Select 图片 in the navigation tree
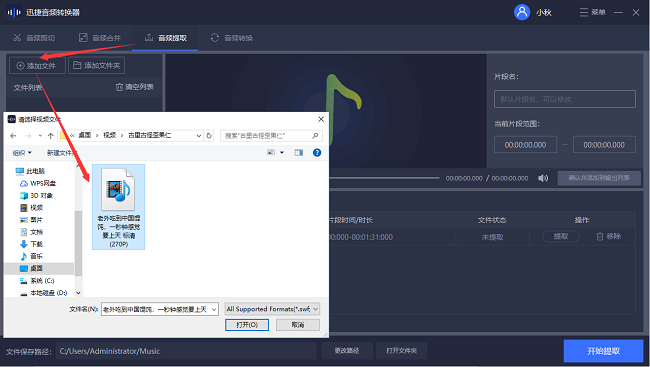The image size is (650, 367). click(x=31, y=219)
